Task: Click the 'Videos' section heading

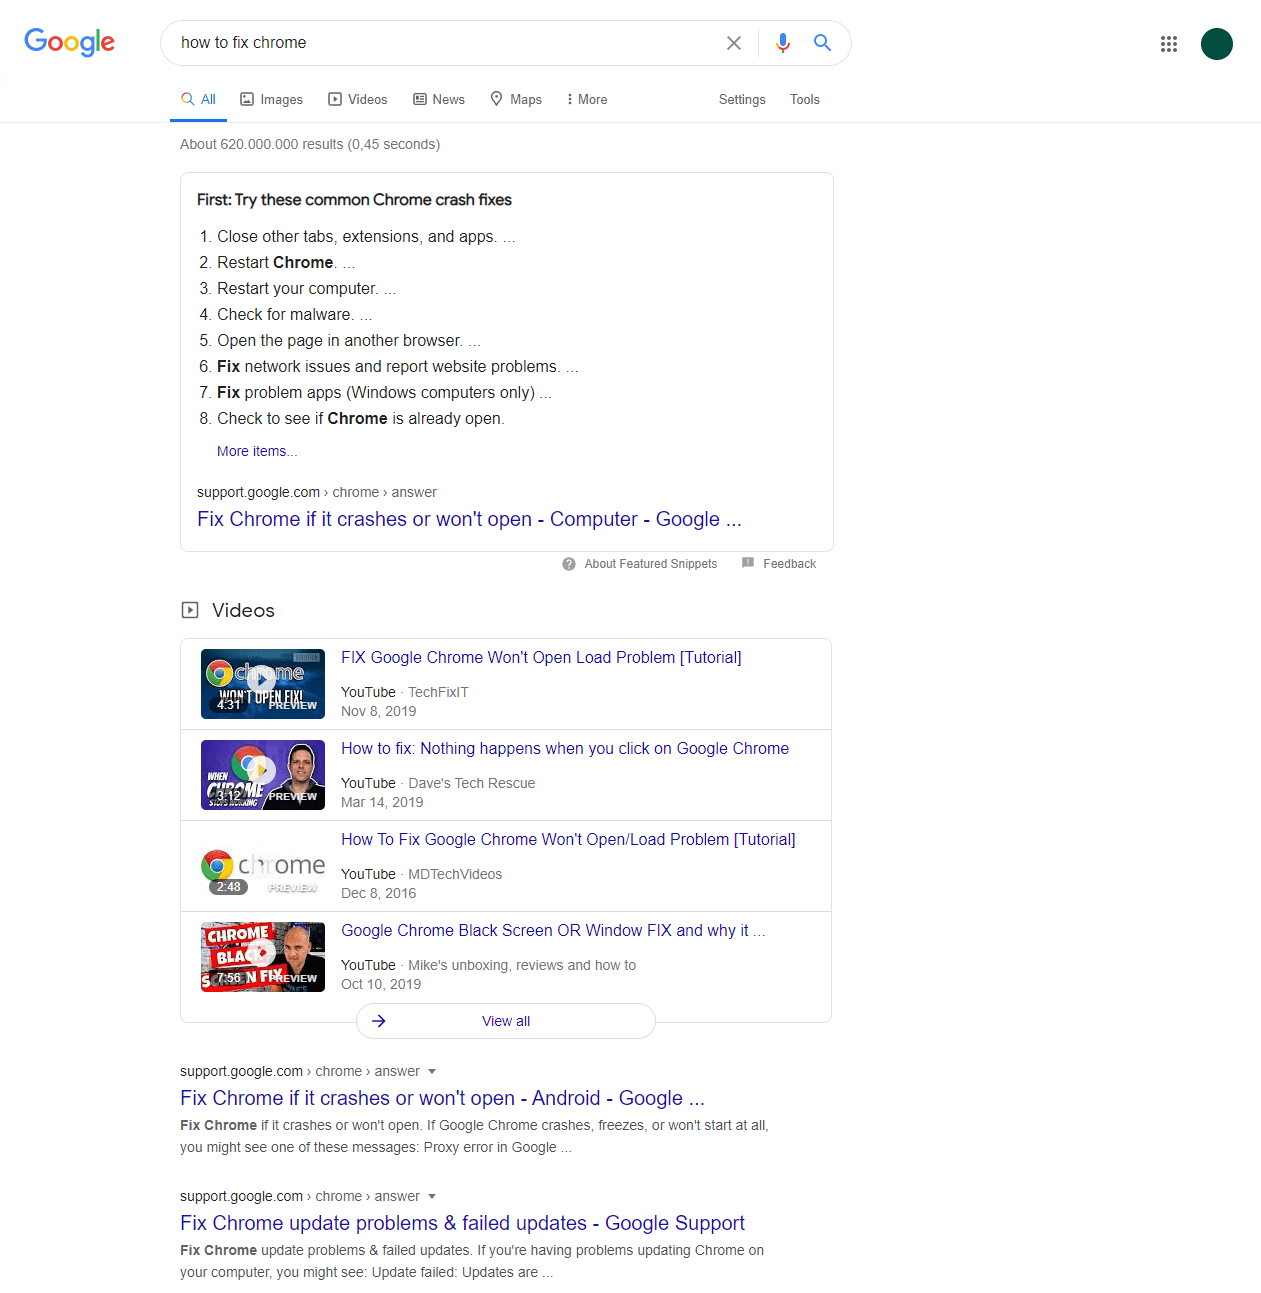Action: 243,610
